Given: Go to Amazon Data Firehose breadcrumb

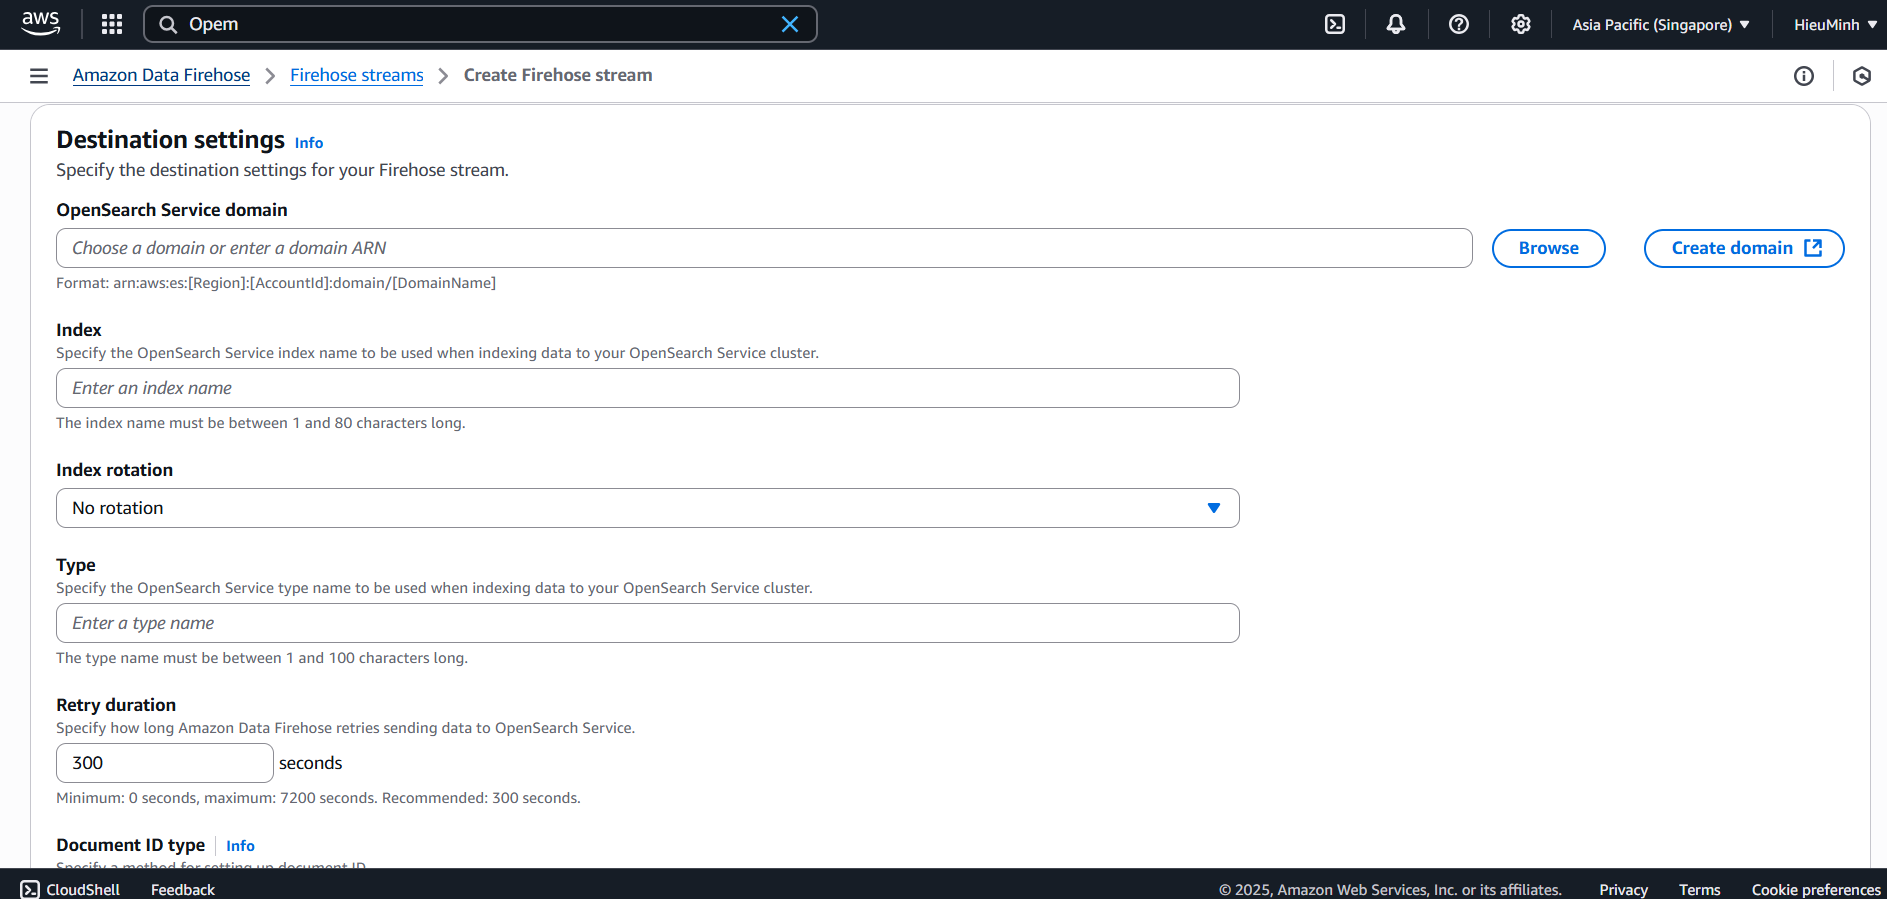Looking at the screenshot, I should coord(161,75).
